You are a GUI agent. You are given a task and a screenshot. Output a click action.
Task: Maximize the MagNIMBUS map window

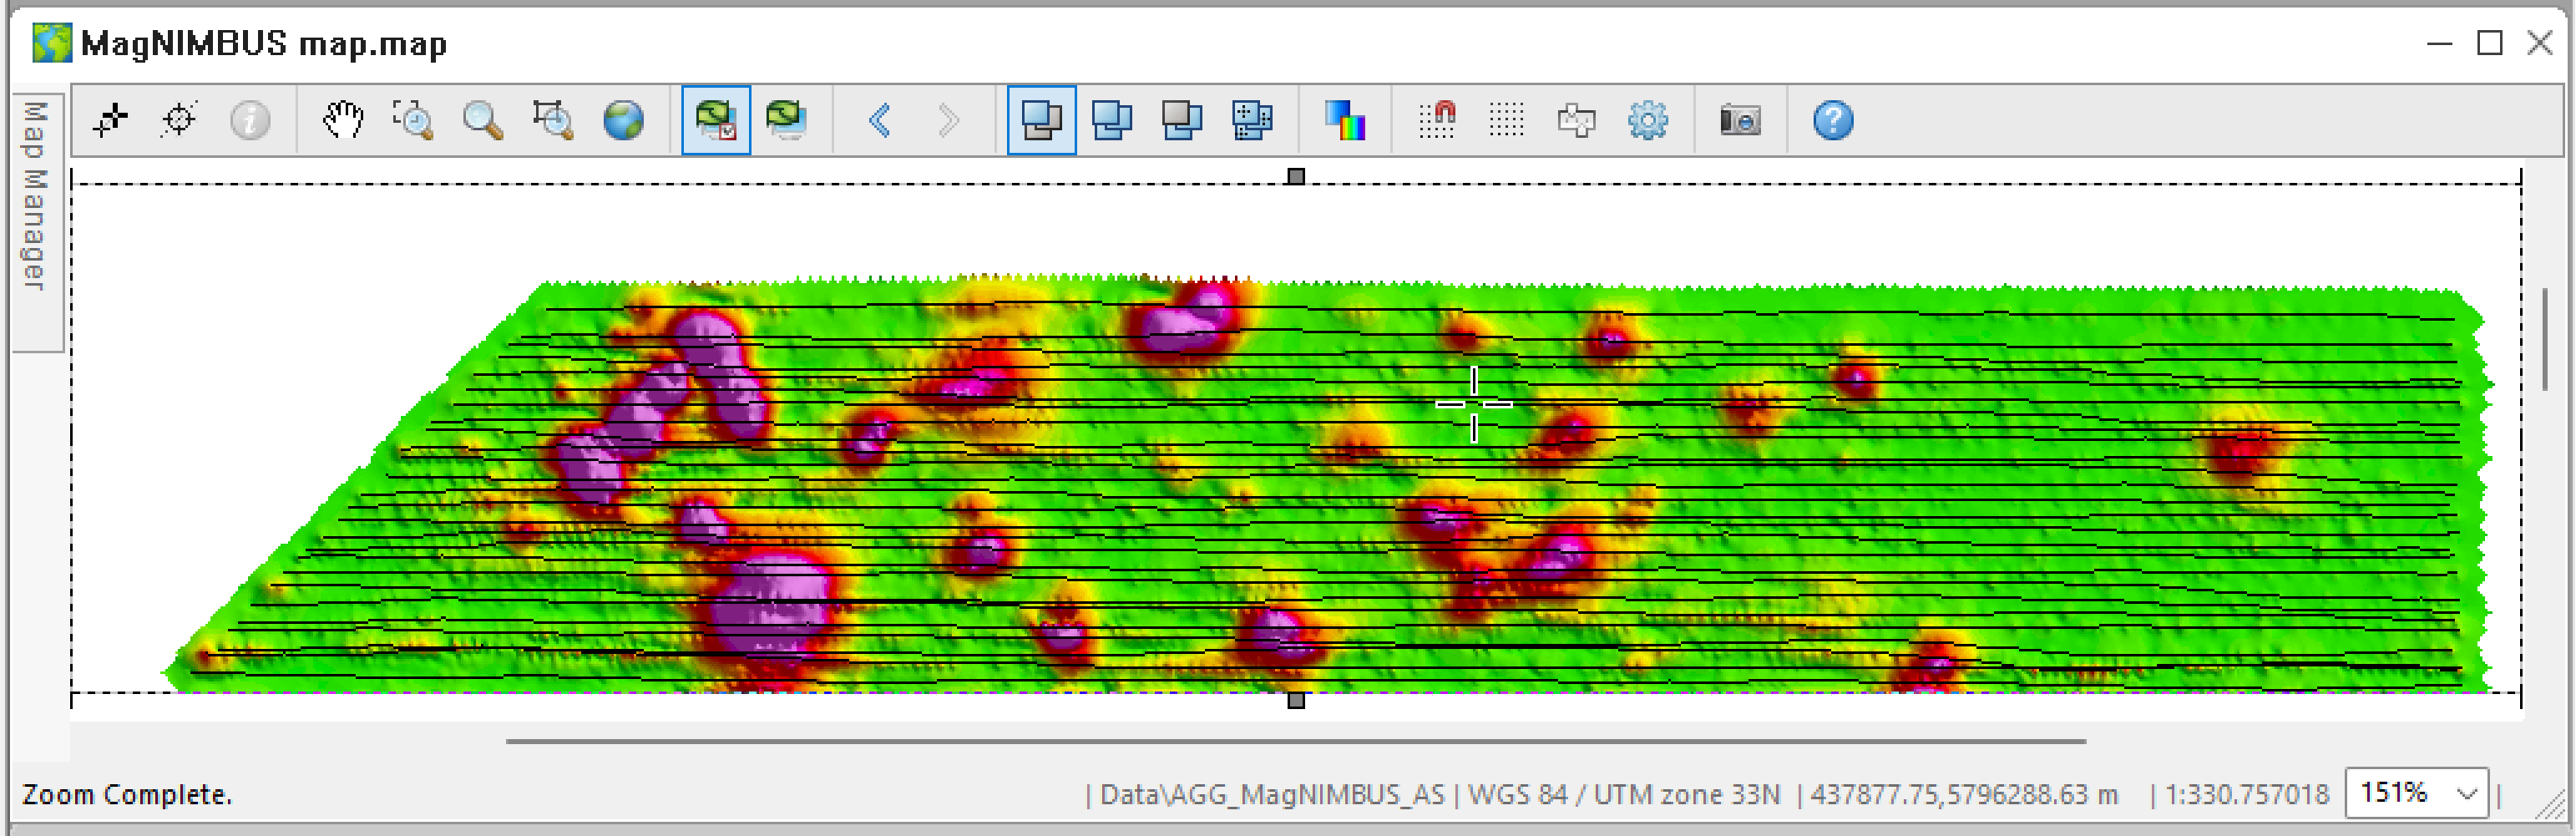click(2490, 43)
